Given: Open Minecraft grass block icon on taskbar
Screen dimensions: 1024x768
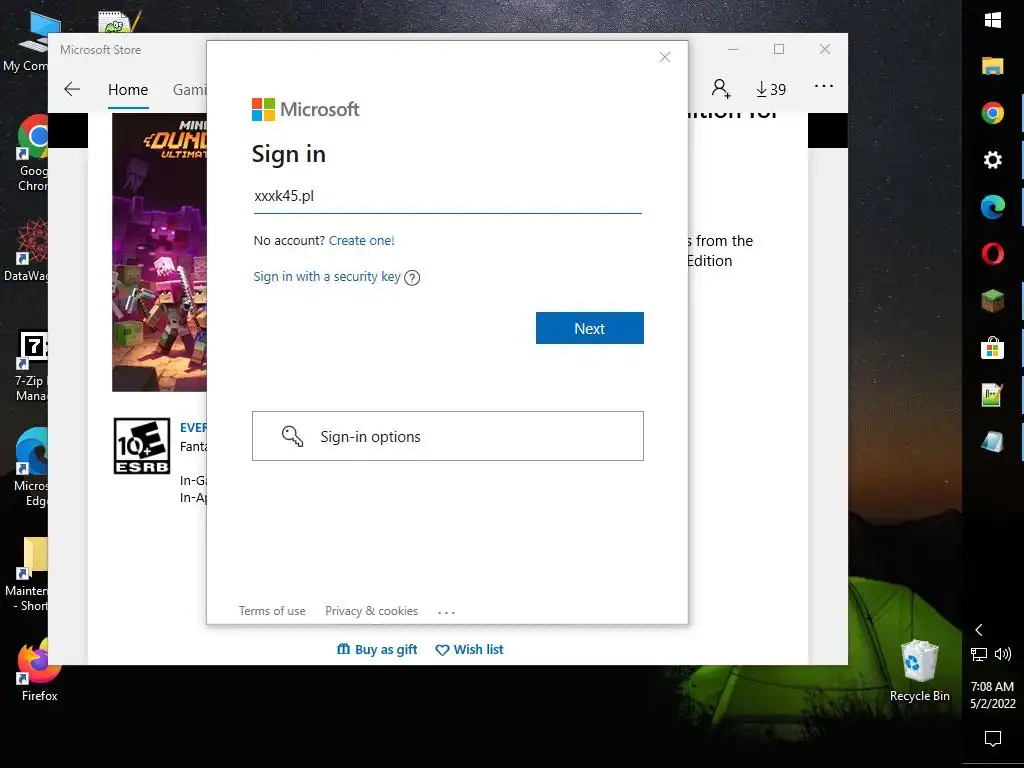Looking at the screenshot, I should point(993,300).
